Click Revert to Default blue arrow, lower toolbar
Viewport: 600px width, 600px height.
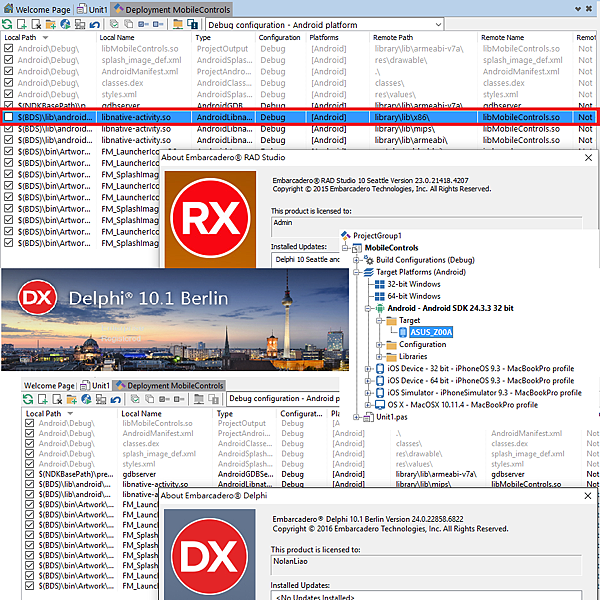tap(116, 399)
